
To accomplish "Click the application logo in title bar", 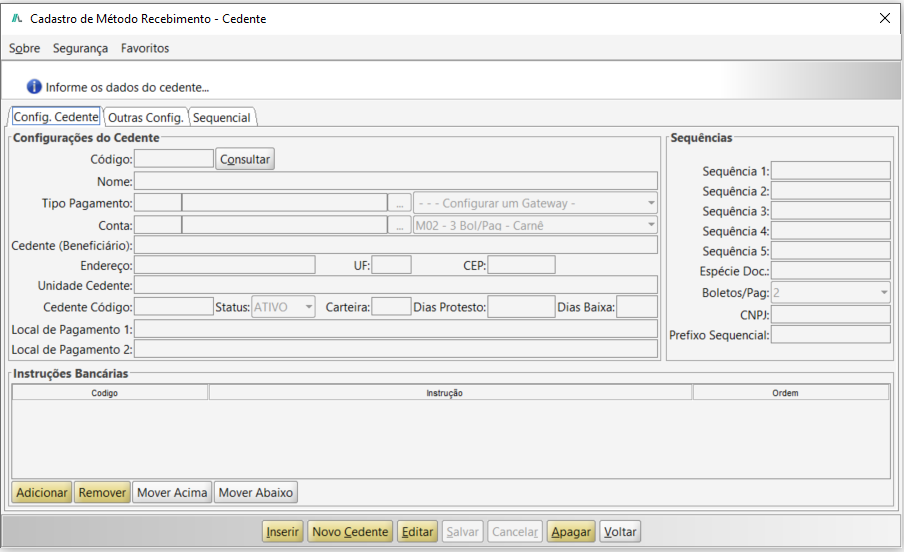I will click(17, 18).
